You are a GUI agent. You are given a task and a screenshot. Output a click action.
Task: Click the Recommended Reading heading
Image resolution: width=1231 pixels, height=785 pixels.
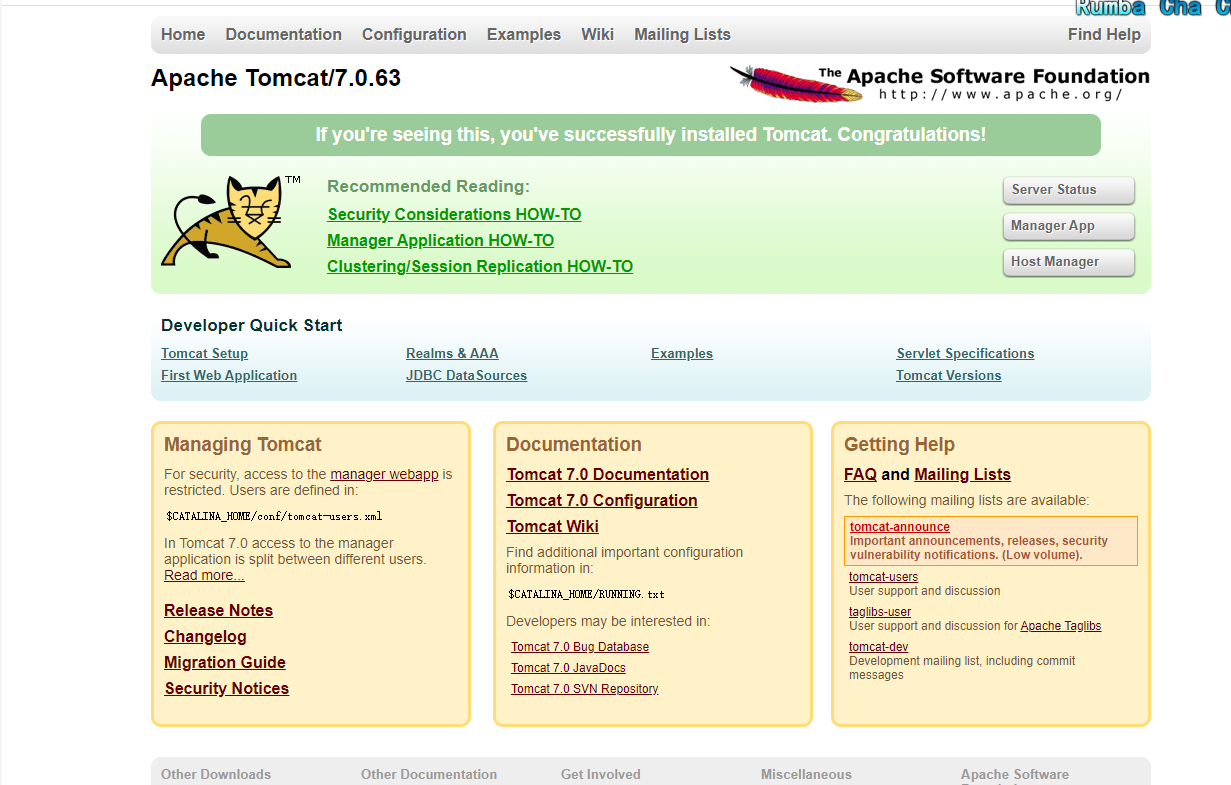[428, 186]
